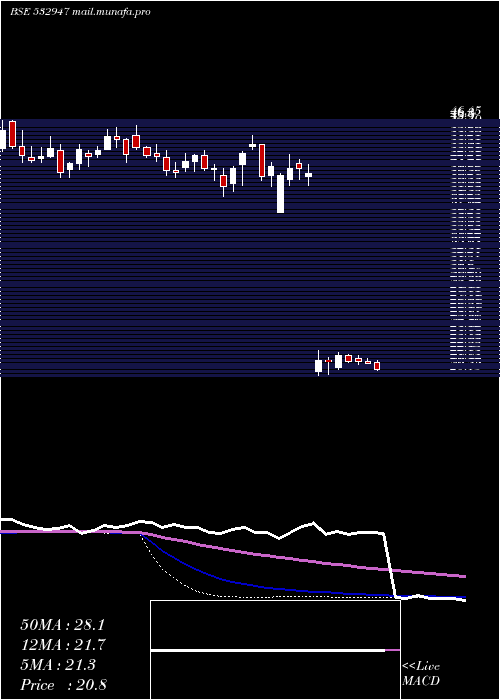
Task: Select the 5MA : 21.3 label
Action: (58, 665)
